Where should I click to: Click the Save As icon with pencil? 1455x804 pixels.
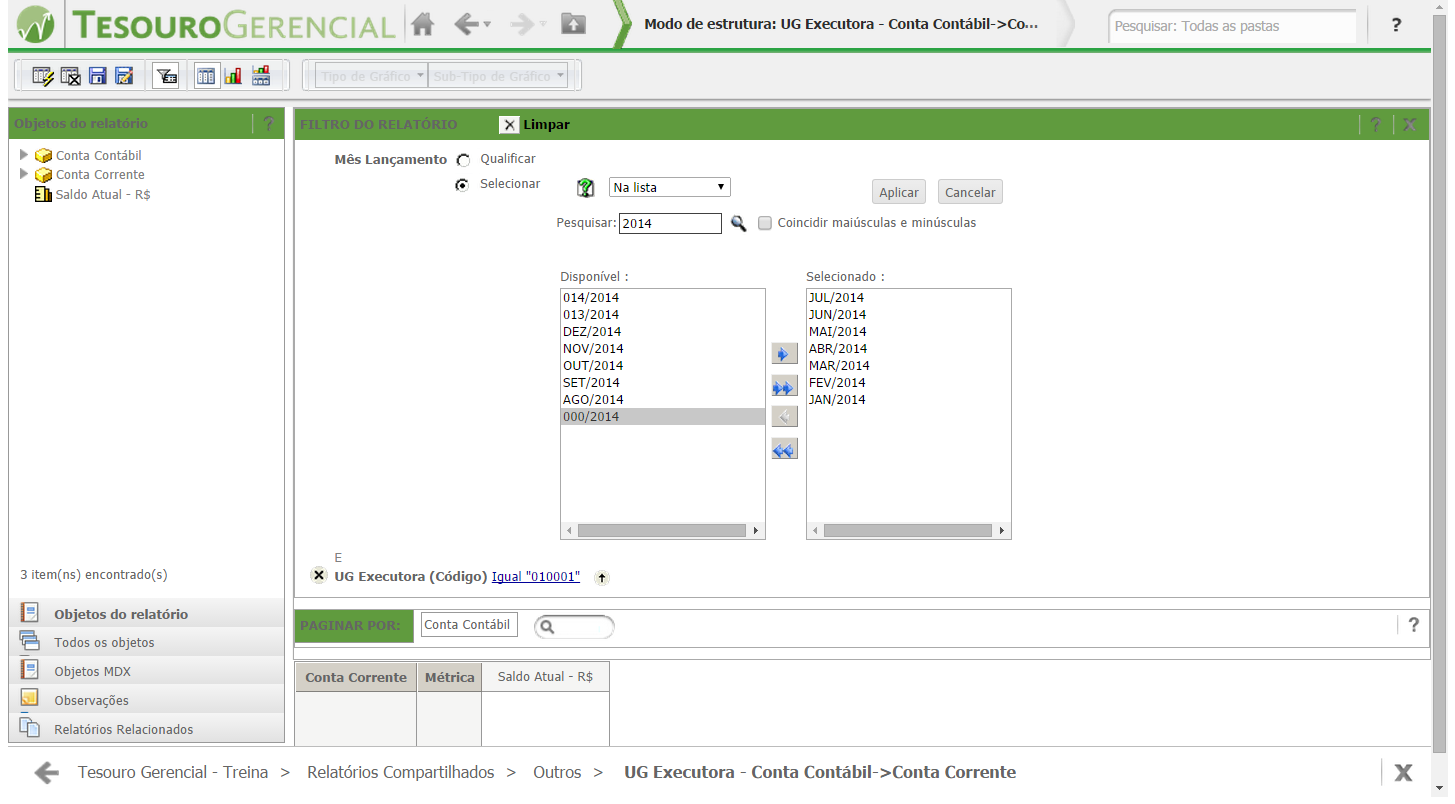pyautogui.click(x=124, y=76)
